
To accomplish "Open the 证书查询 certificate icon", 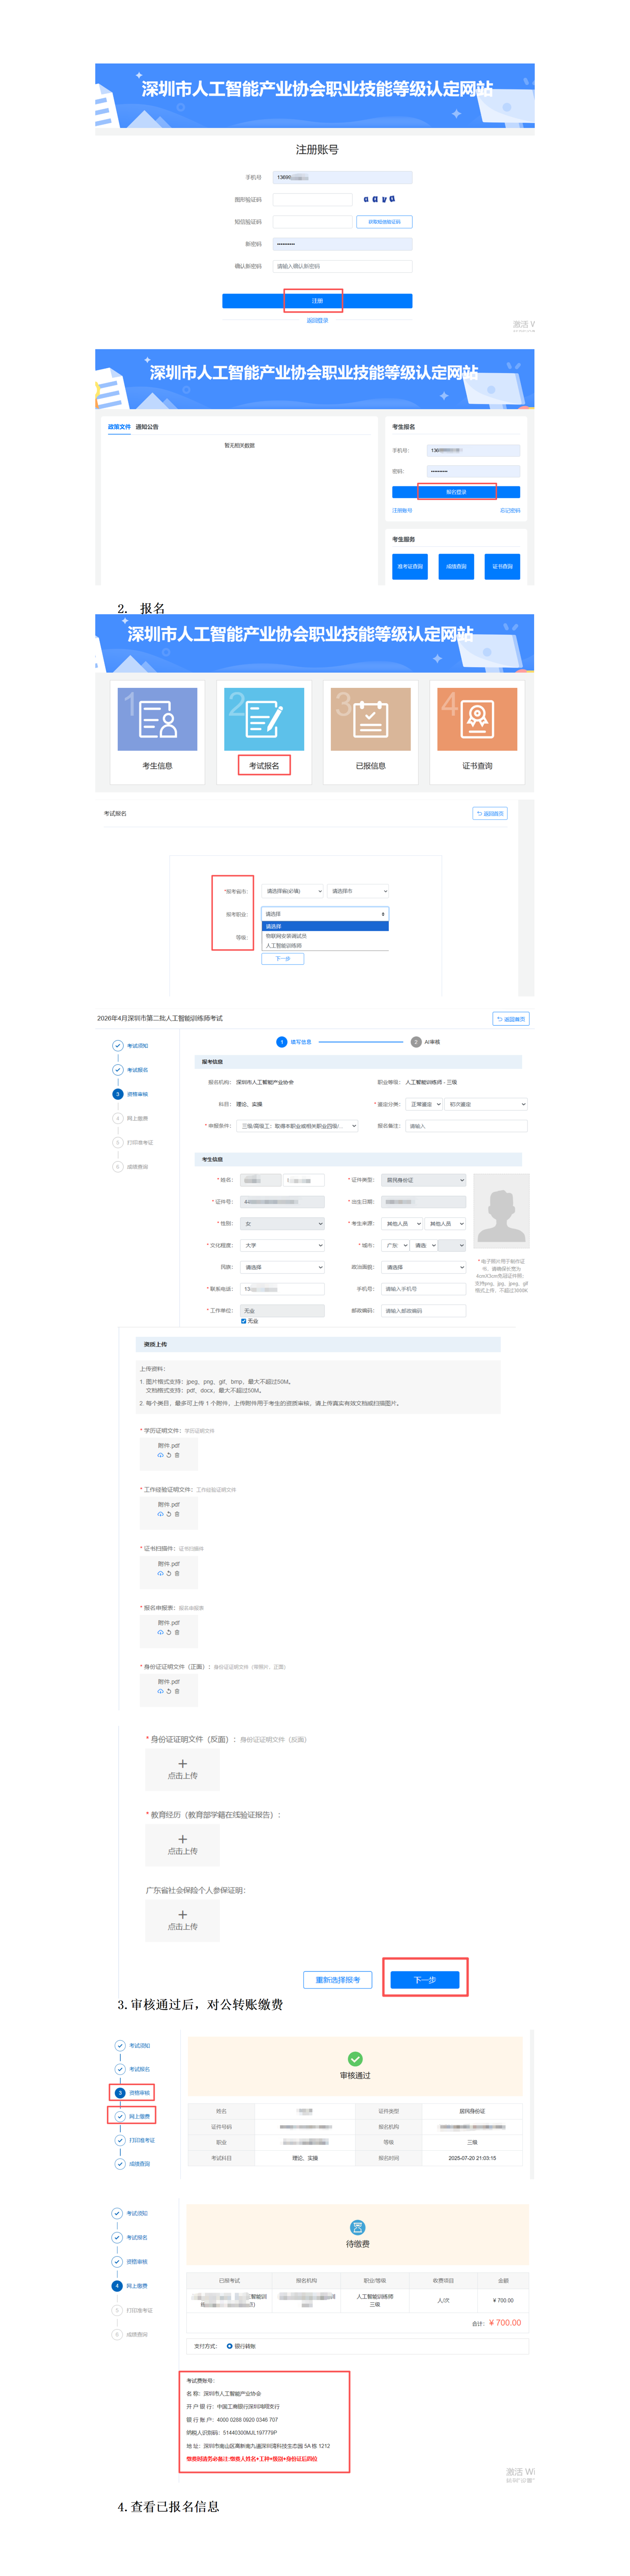I will point(477,718).
